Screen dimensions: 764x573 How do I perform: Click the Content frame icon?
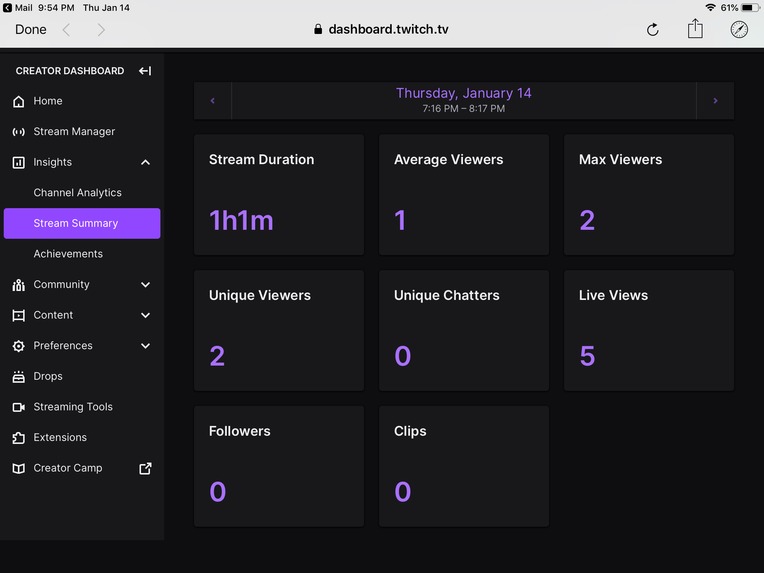coord(19,316)
